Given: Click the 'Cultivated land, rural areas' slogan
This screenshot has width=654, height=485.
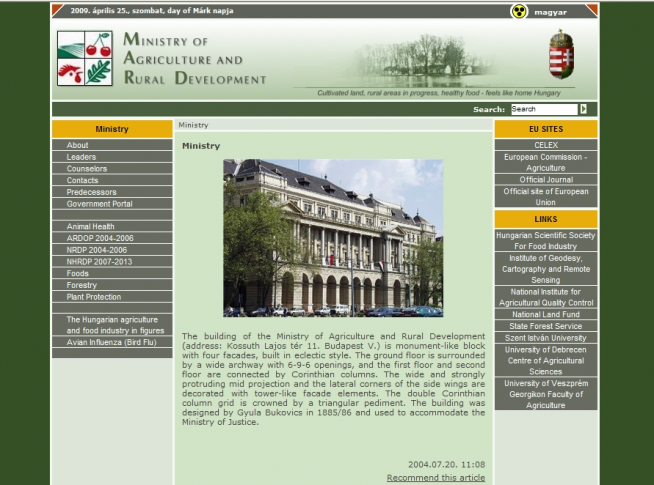Looking at the screenshot, I should [438, 93].
